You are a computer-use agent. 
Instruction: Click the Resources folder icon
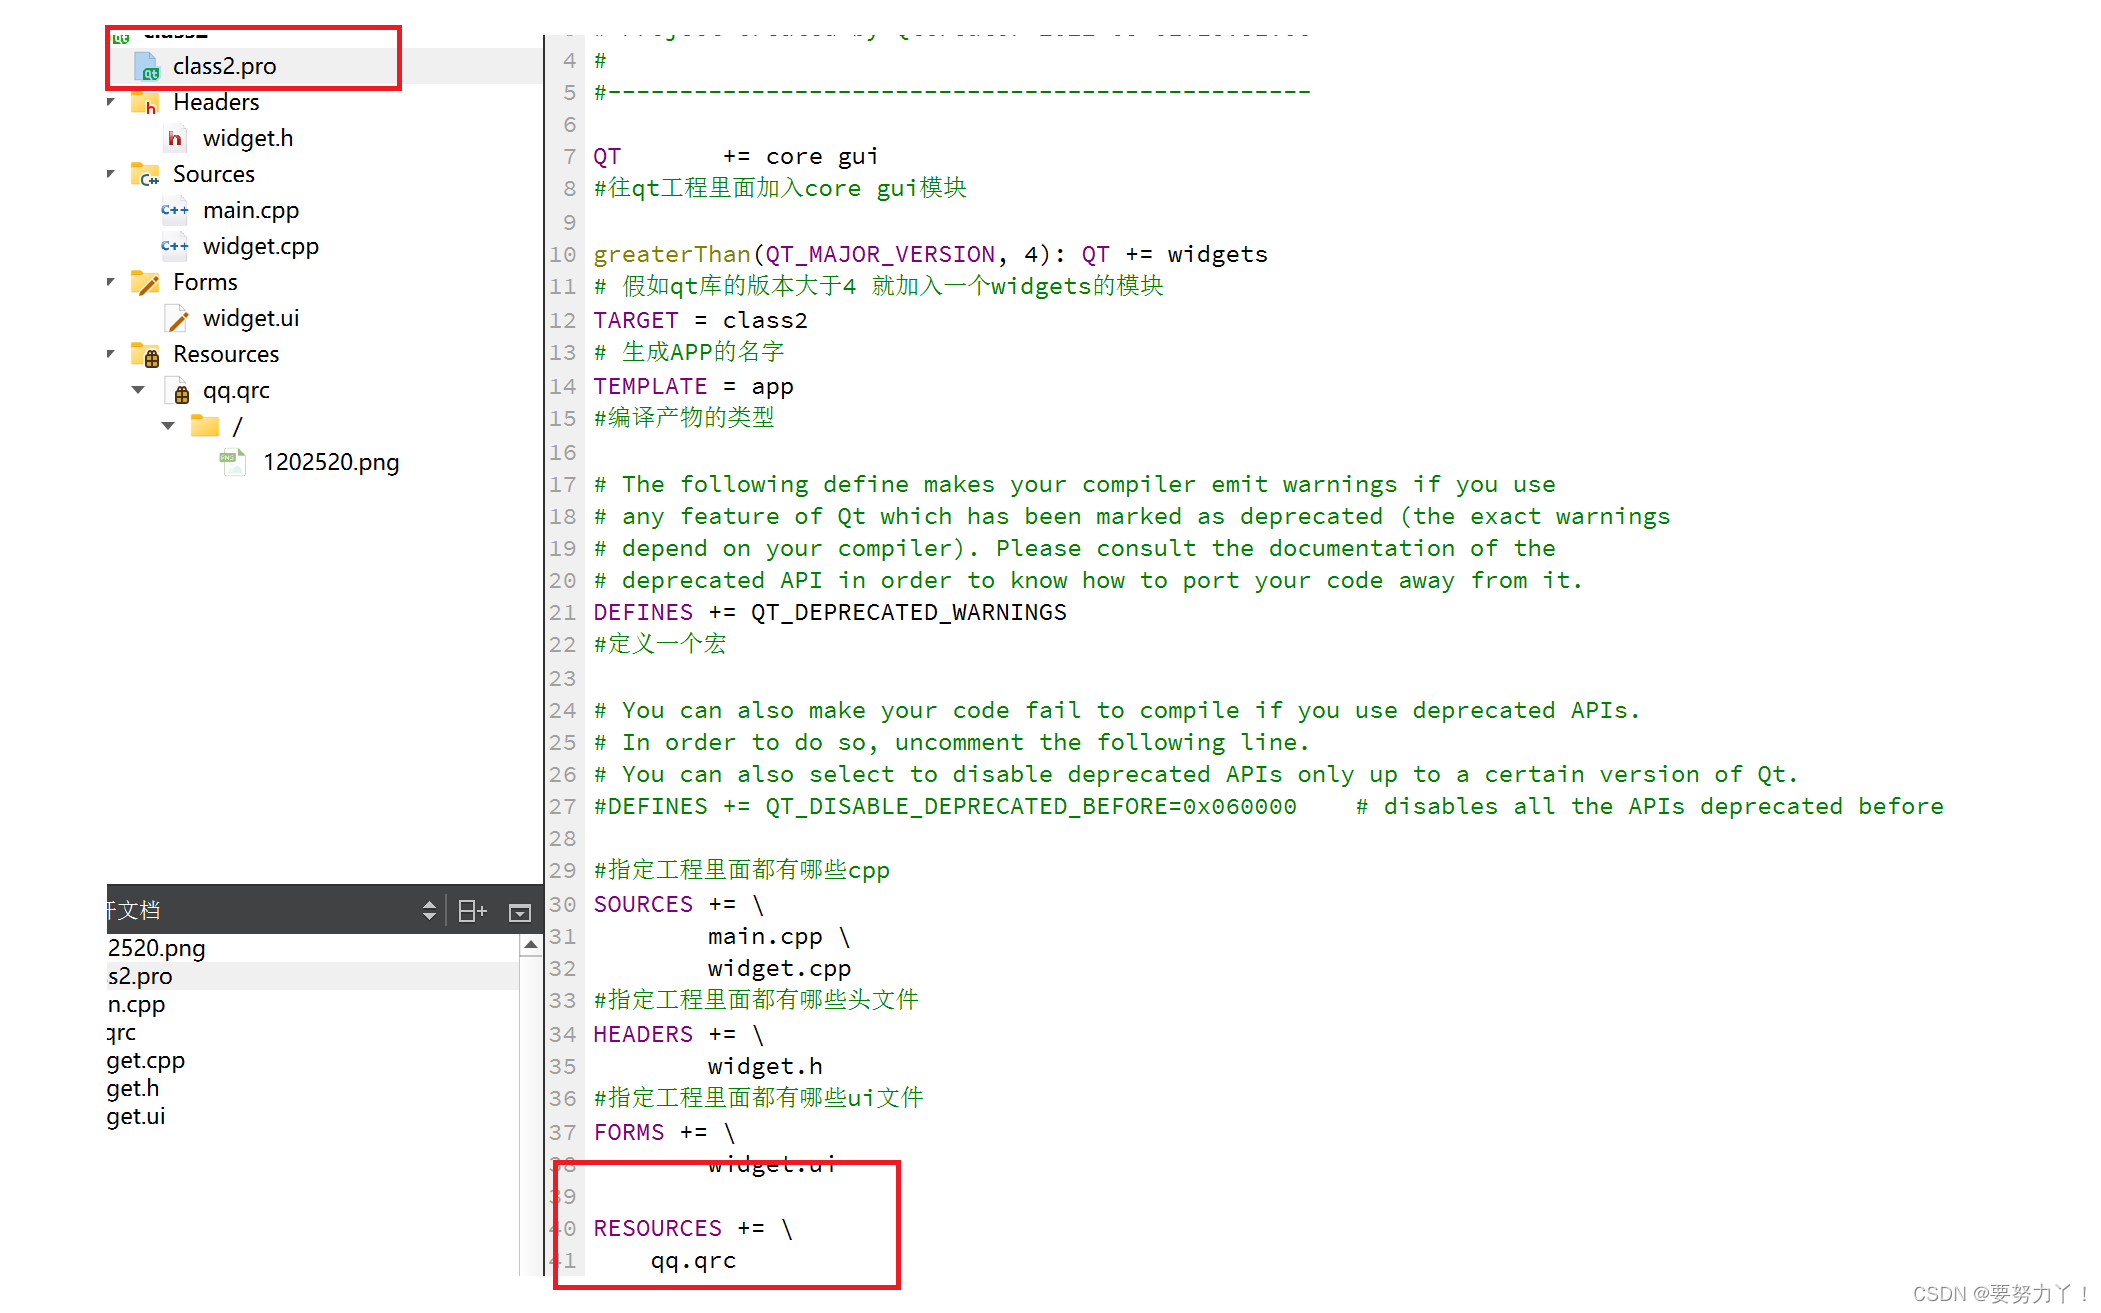(145, 355)
